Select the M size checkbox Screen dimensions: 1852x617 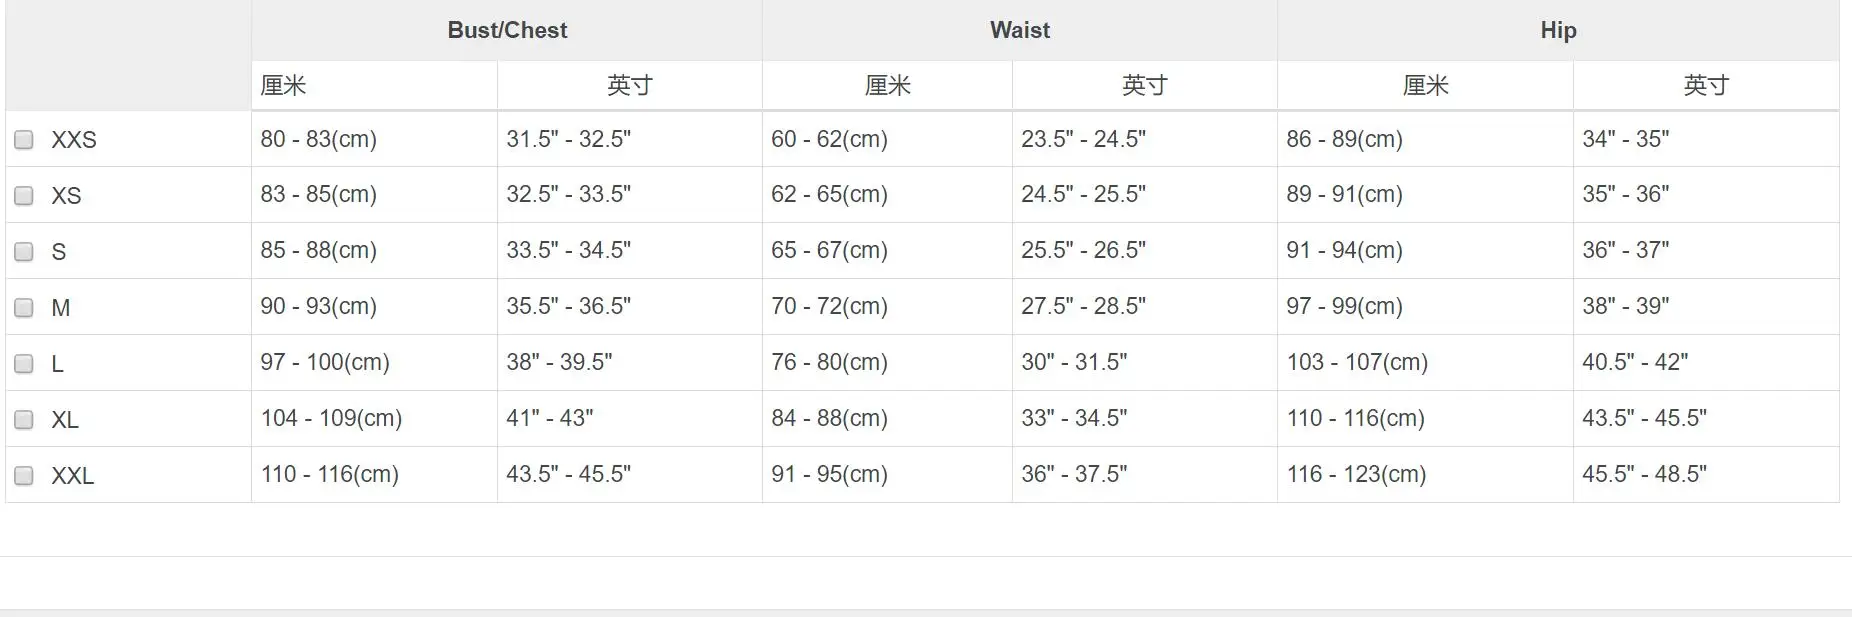point(24,308)
